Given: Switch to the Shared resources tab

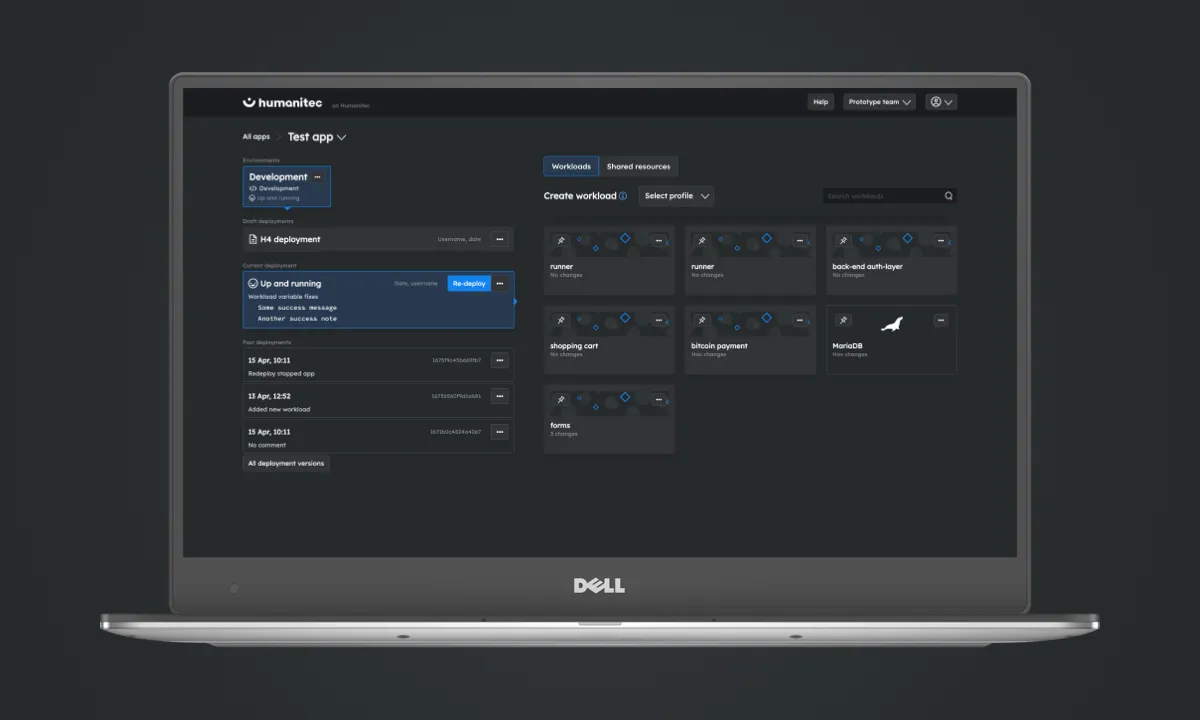Looking at the screenshot, I should pos(639,166).
